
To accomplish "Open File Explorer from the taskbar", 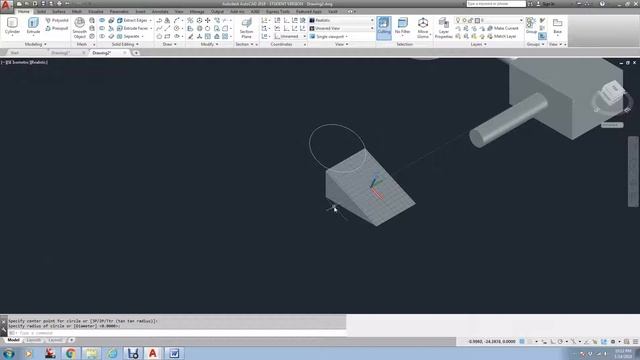I will tap(91, 353).
